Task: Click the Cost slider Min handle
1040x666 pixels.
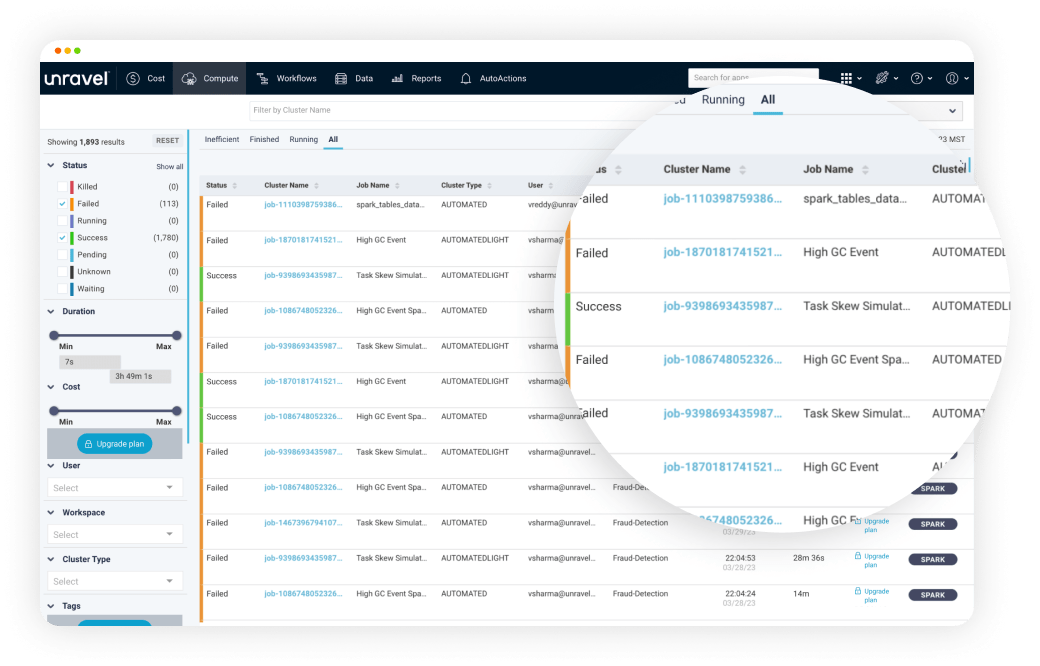Action: pyautogui.click(x=54, y=411)
